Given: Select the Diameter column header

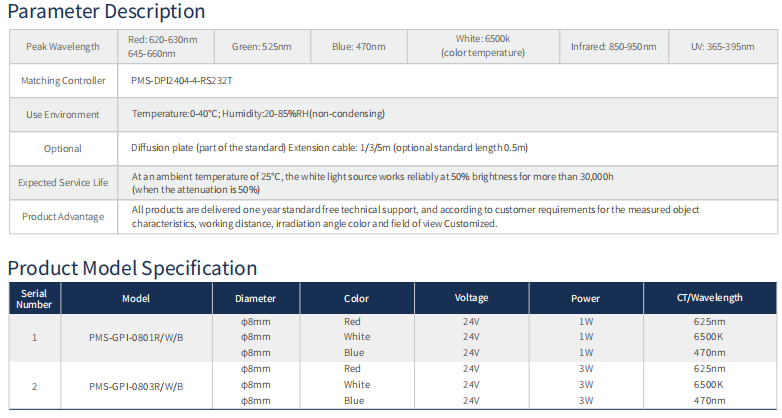Looking at the screenshot, I should (x=255, y=298).
